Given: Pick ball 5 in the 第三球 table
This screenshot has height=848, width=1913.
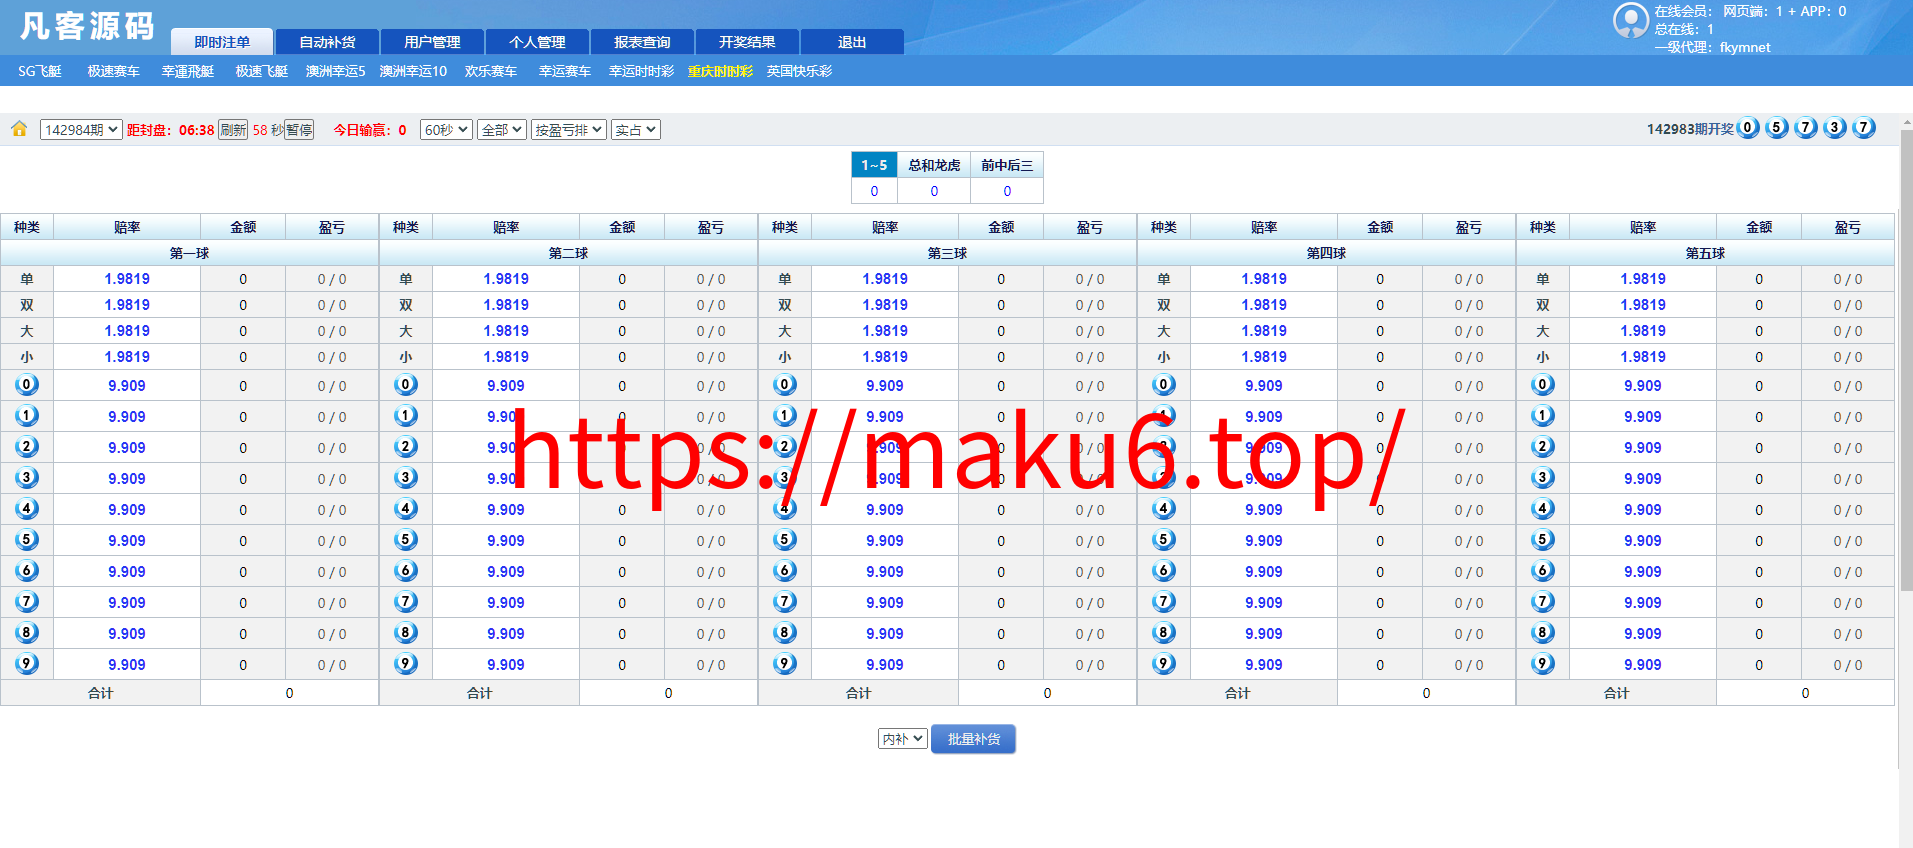Looking at the screenshot, I should (785, 540).
